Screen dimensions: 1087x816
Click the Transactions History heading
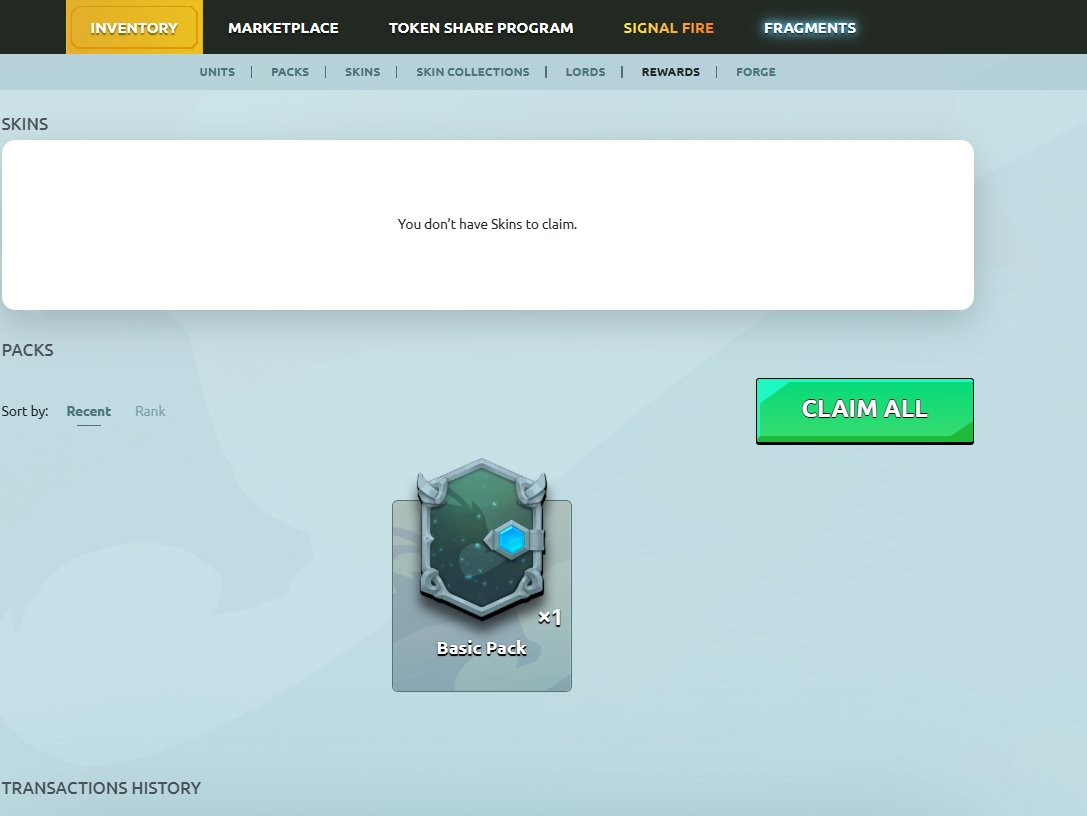[x=101, y=788]
